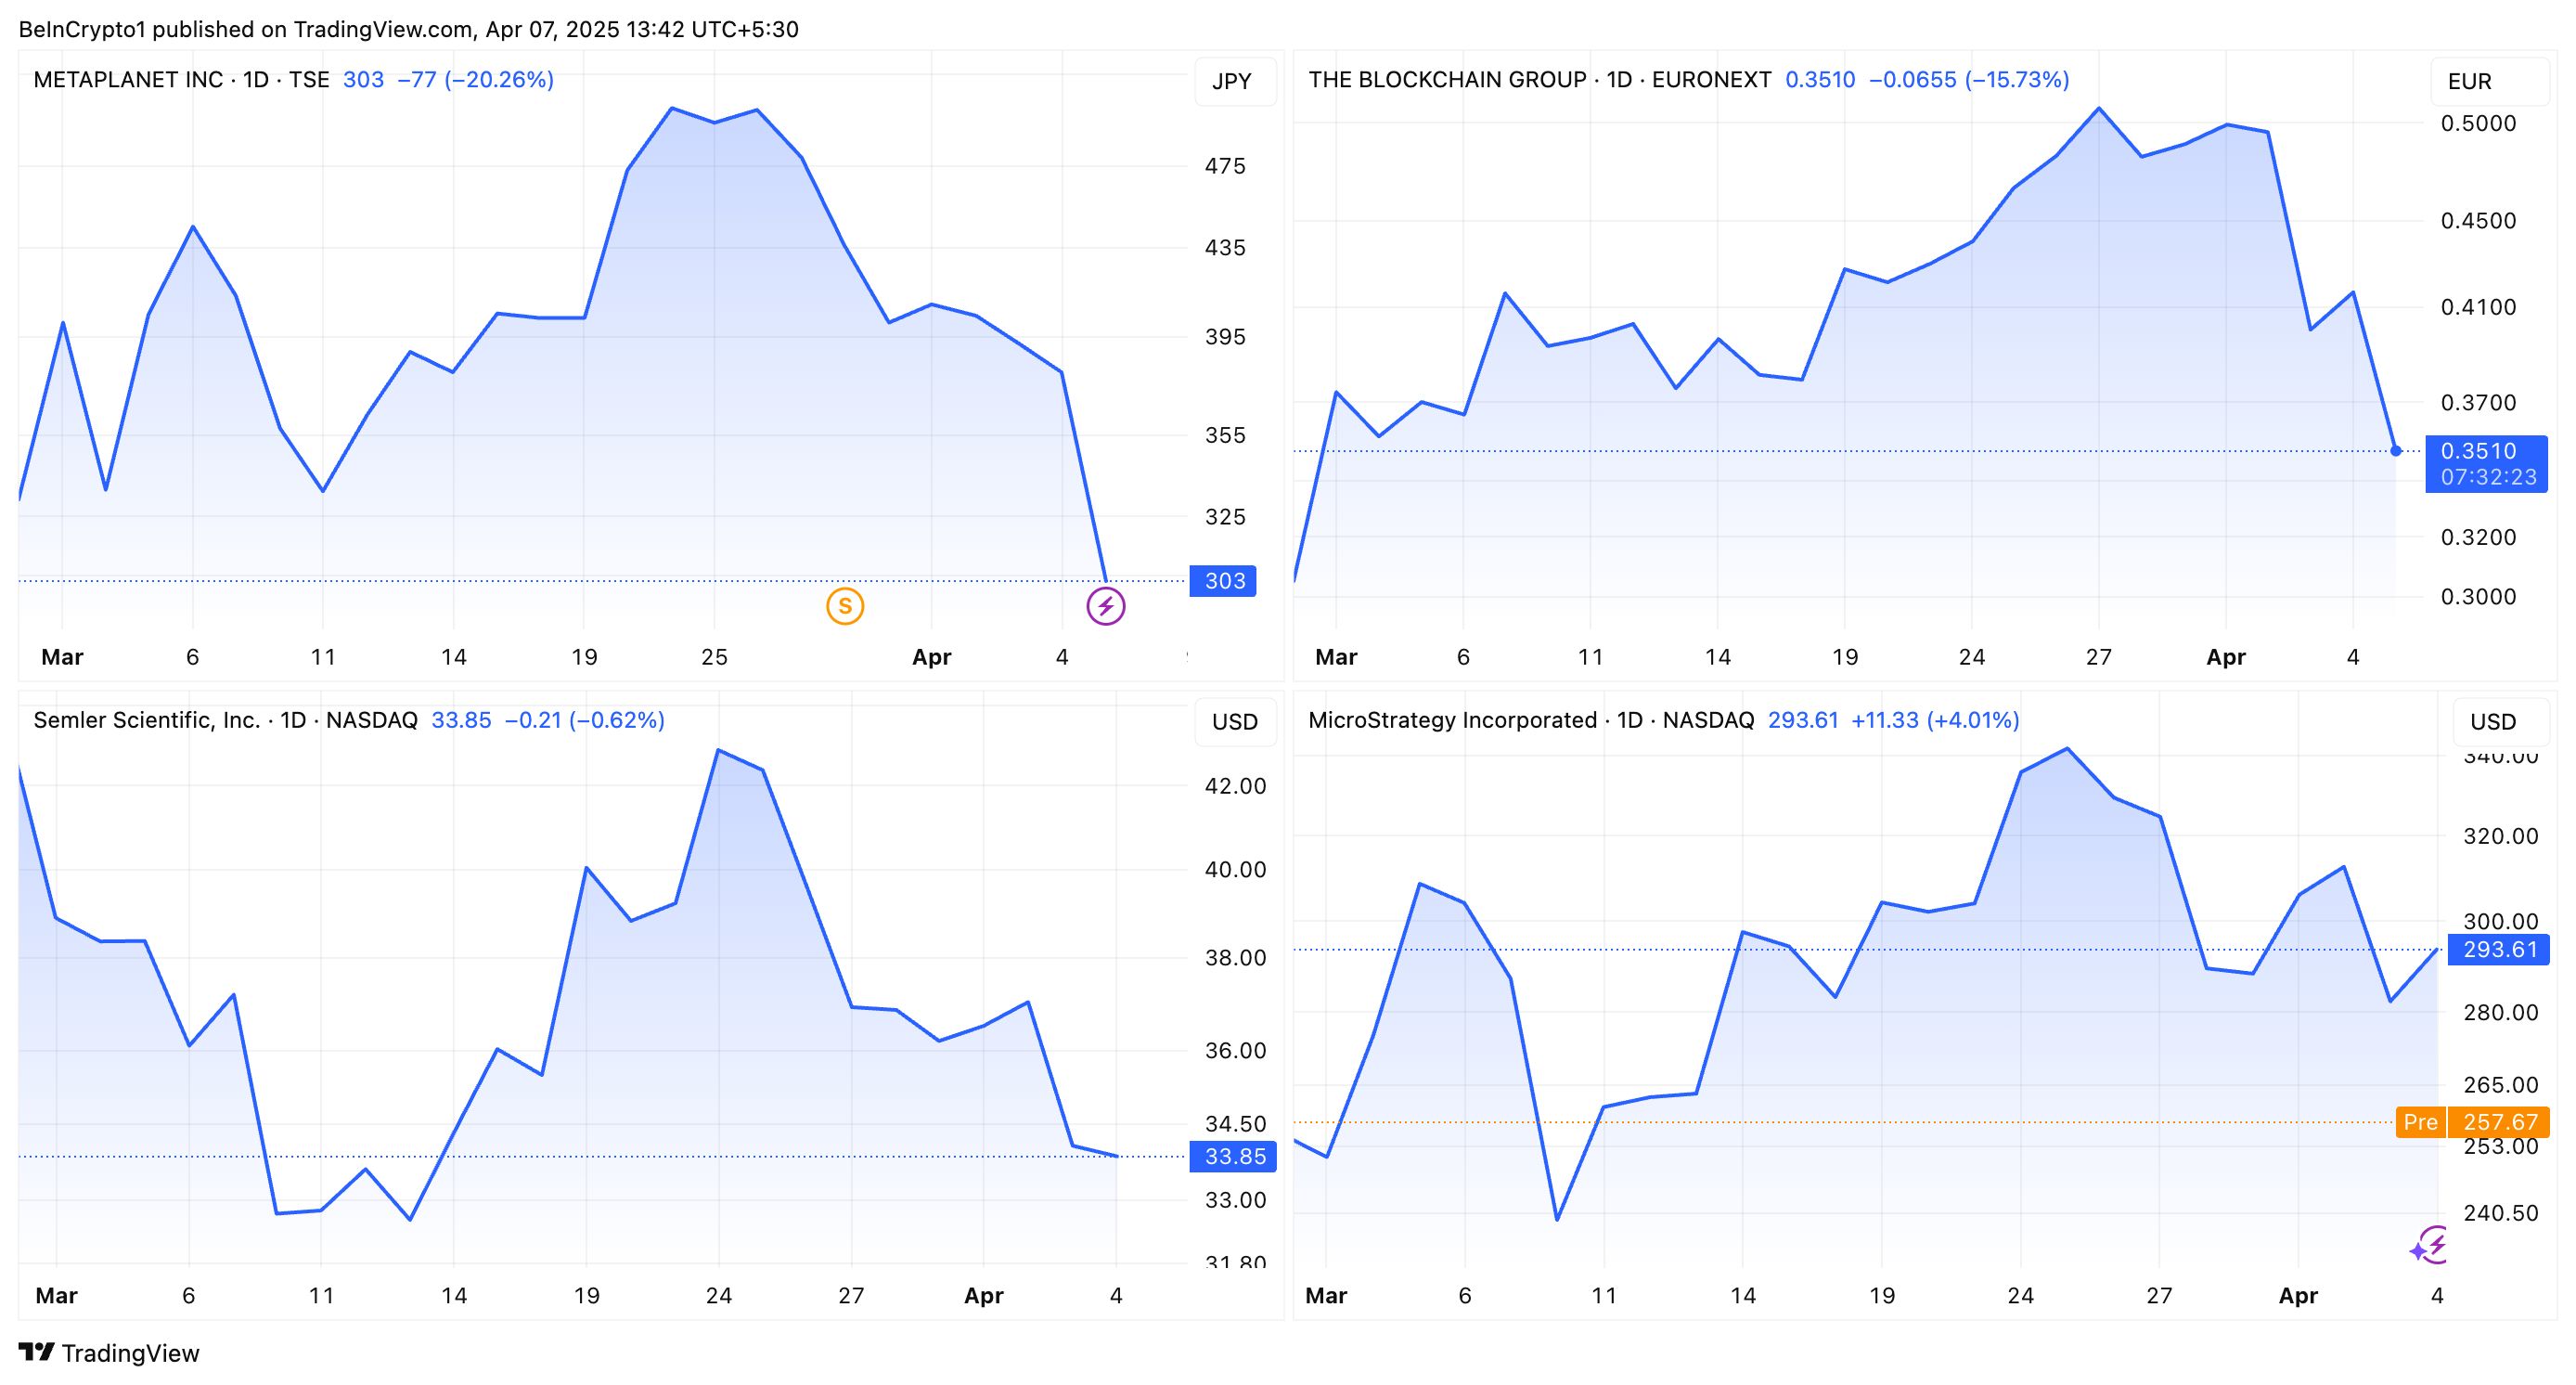Screen dimensions: 2576x1385
Task: Click the Semler Scientific, Inc. title
Action: (x=147, y=720)
